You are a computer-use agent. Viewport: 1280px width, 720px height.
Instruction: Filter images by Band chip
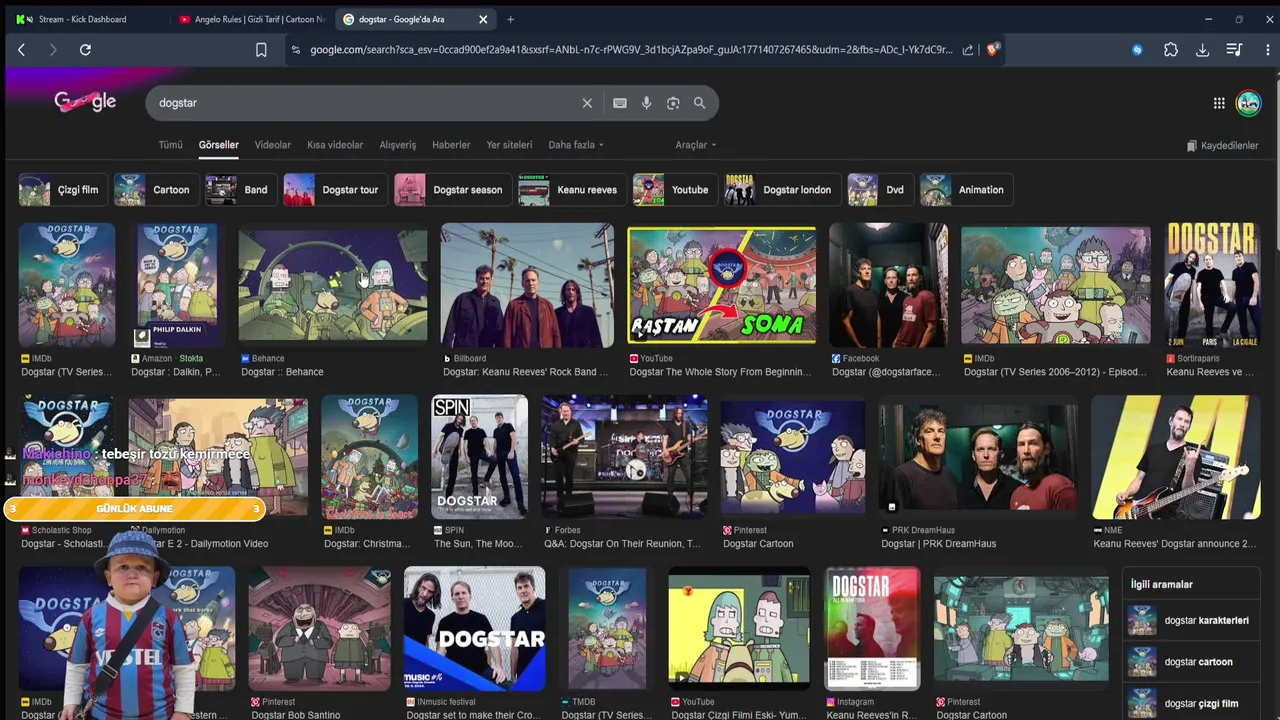[240, 190]
